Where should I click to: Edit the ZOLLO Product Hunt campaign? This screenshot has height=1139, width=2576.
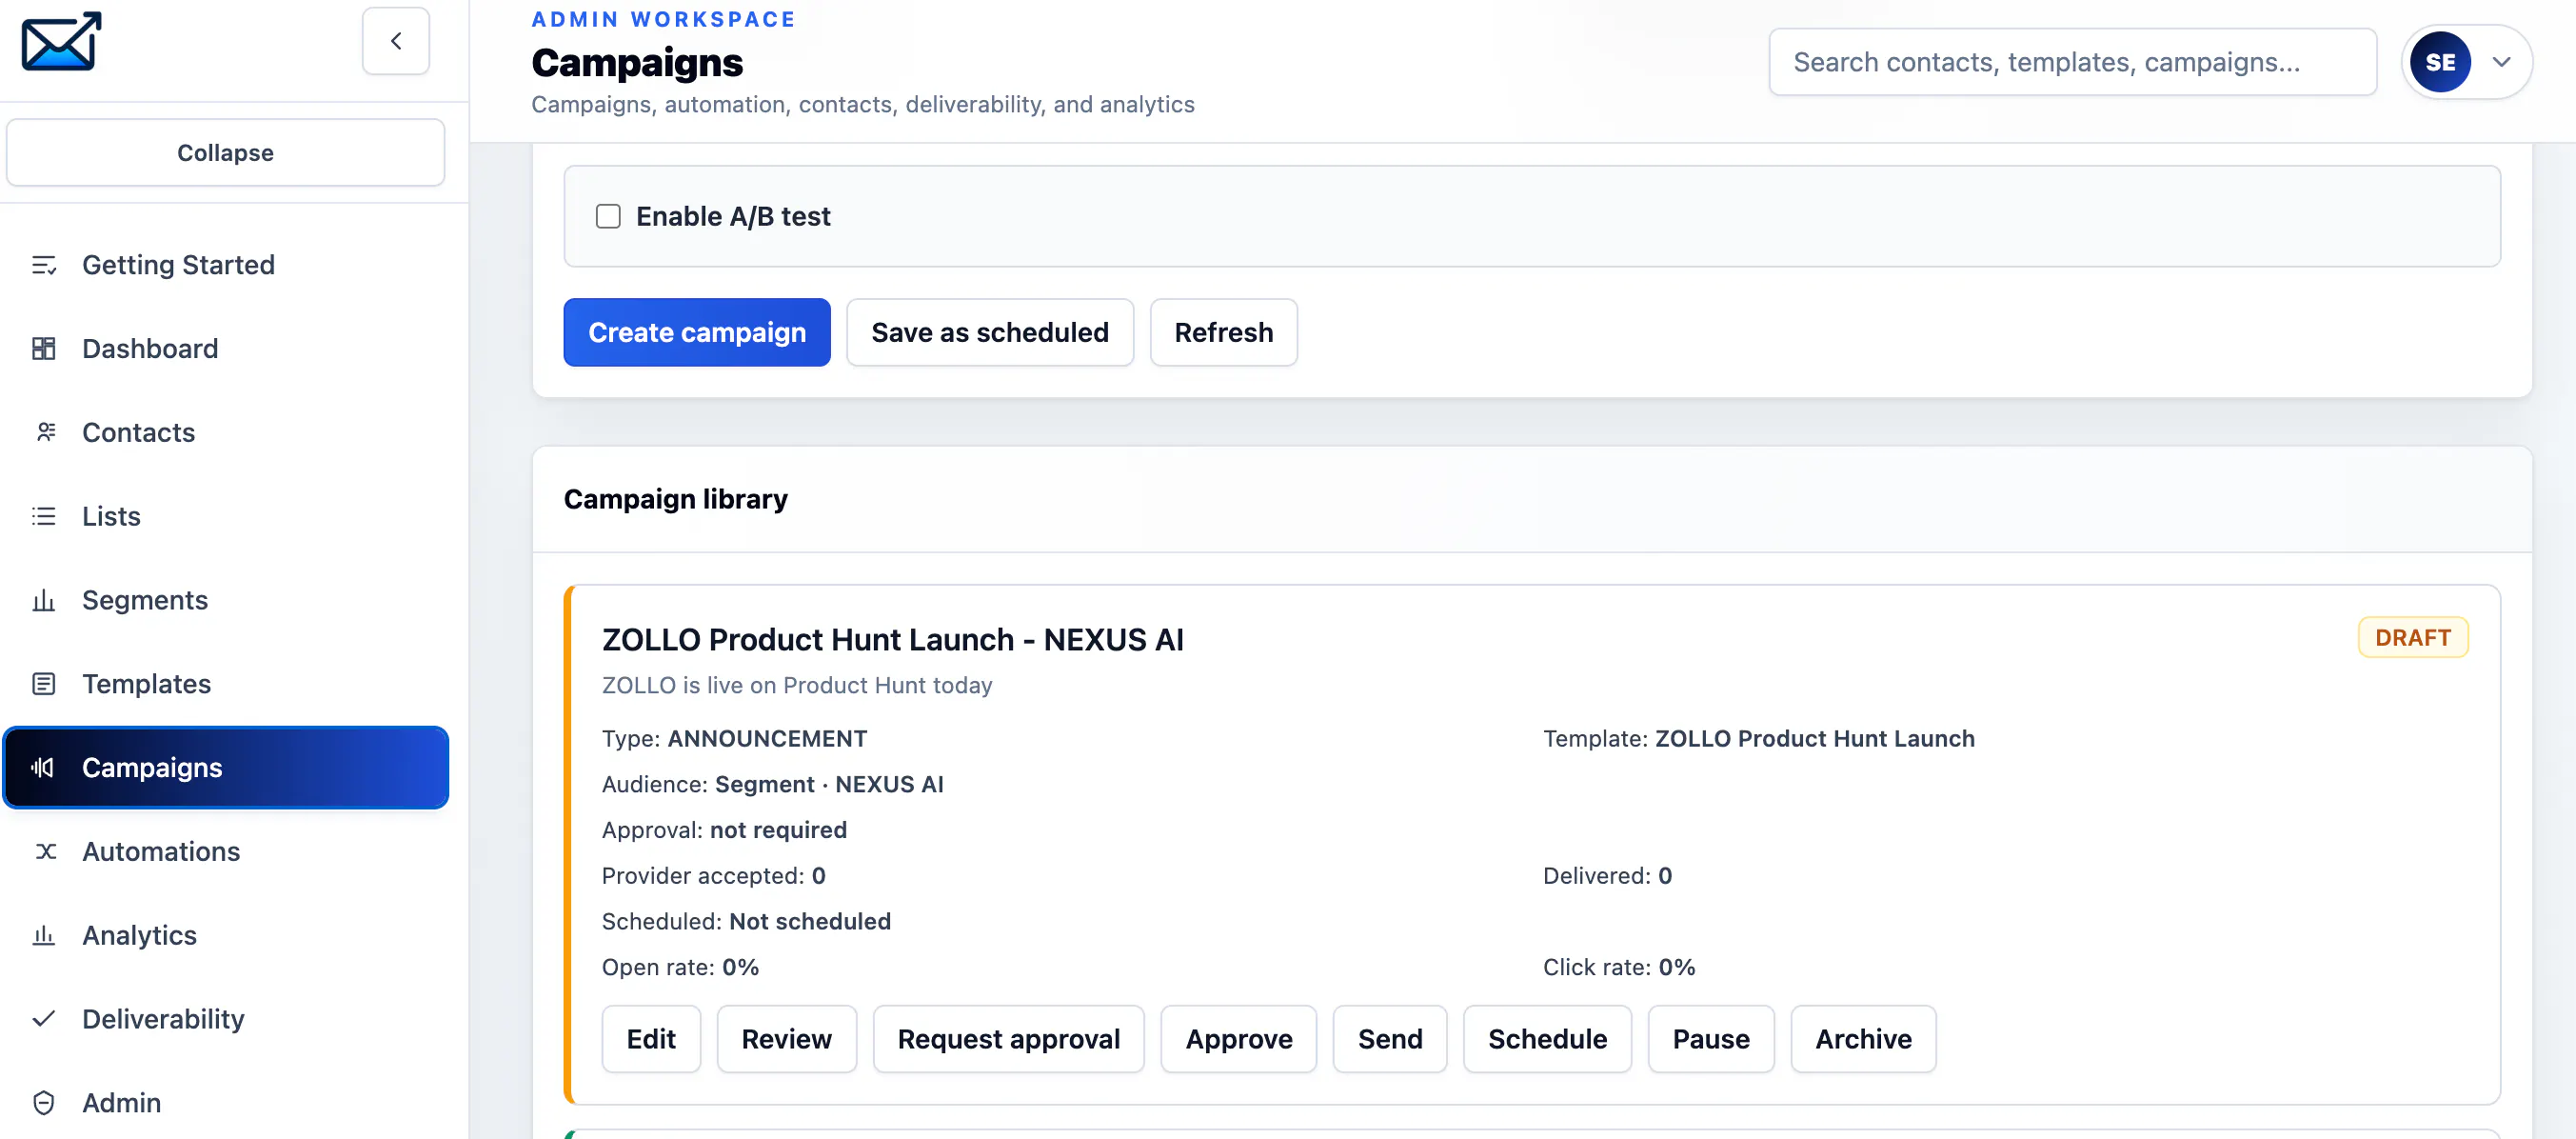[x=651, y=1039]
